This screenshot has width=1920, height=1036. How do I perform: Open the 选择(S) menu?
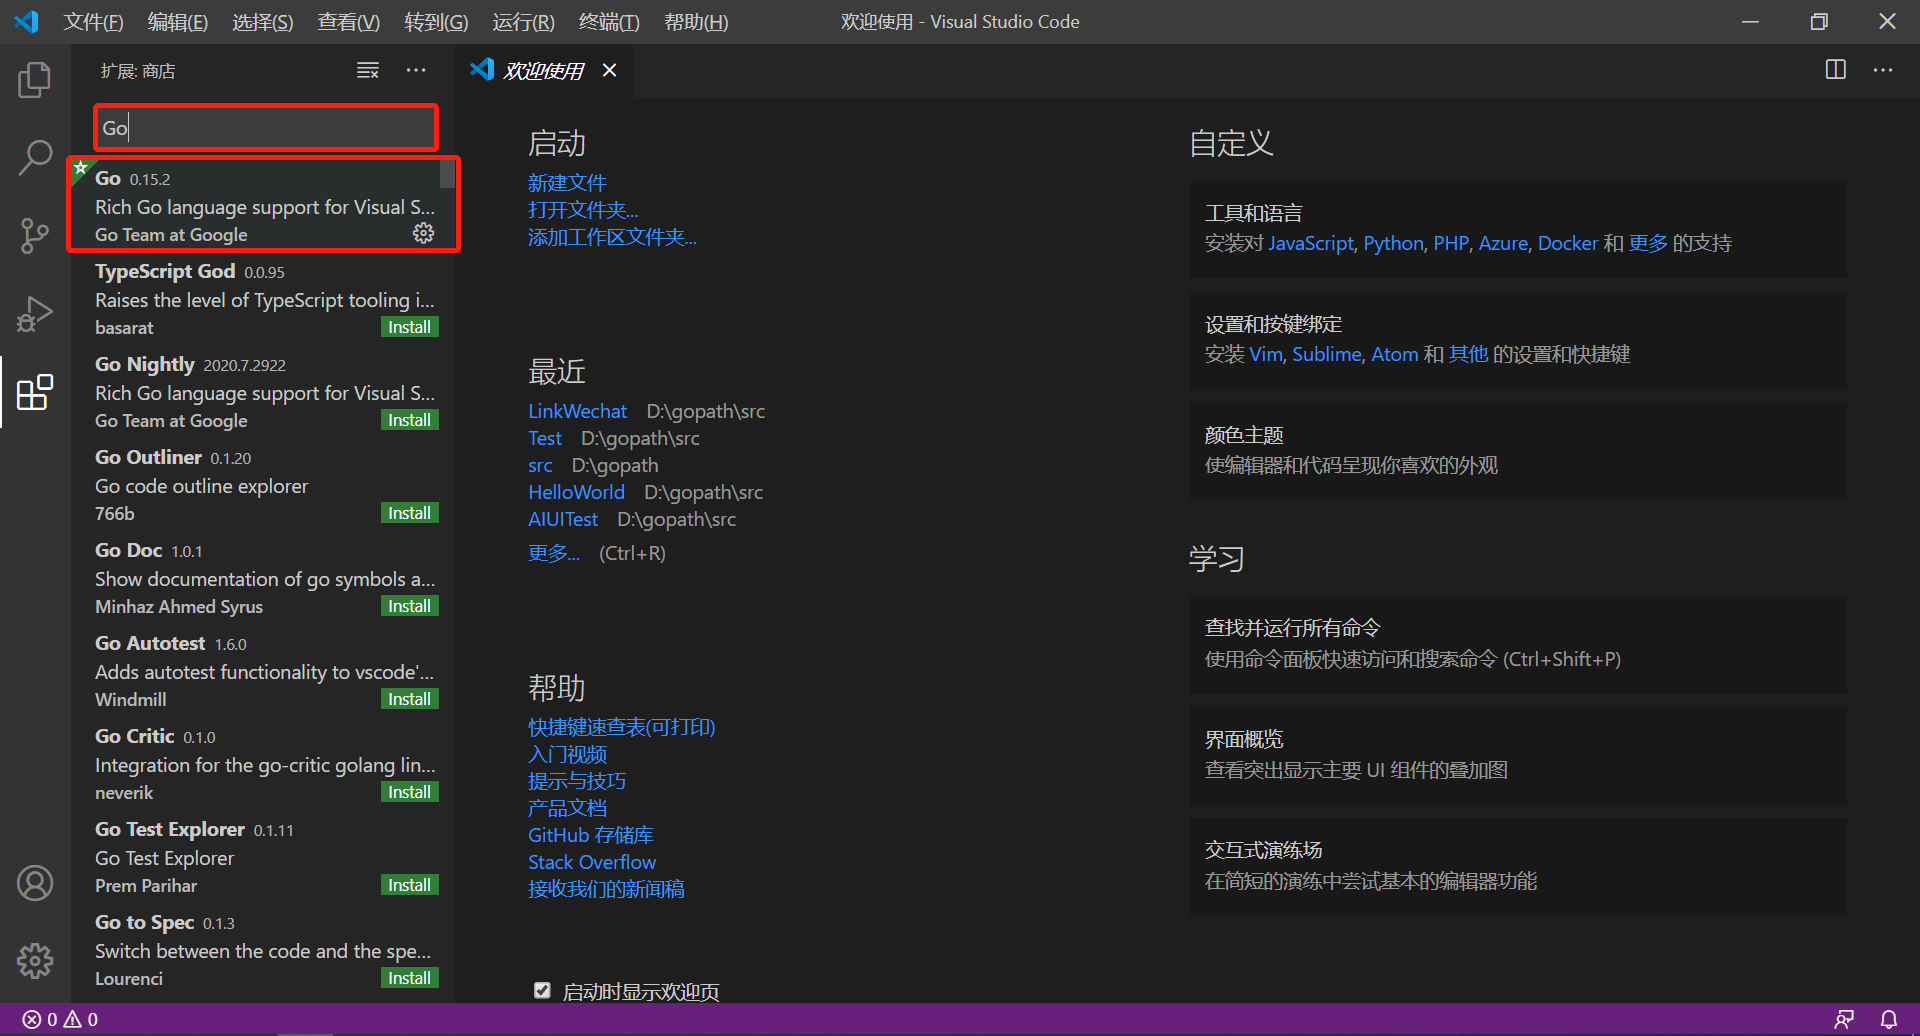coord(263,22)
